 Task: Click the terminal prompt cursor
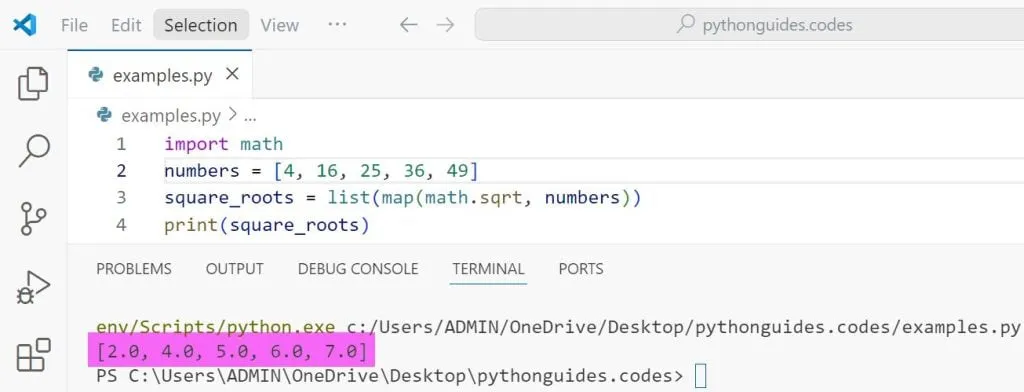click(x=701, y=376)
